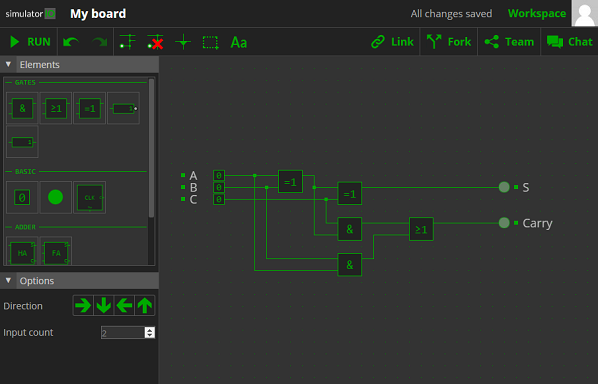Screen dimensions: 598x384
Task: Collapse the Elements panel
Action: point(8,64)
